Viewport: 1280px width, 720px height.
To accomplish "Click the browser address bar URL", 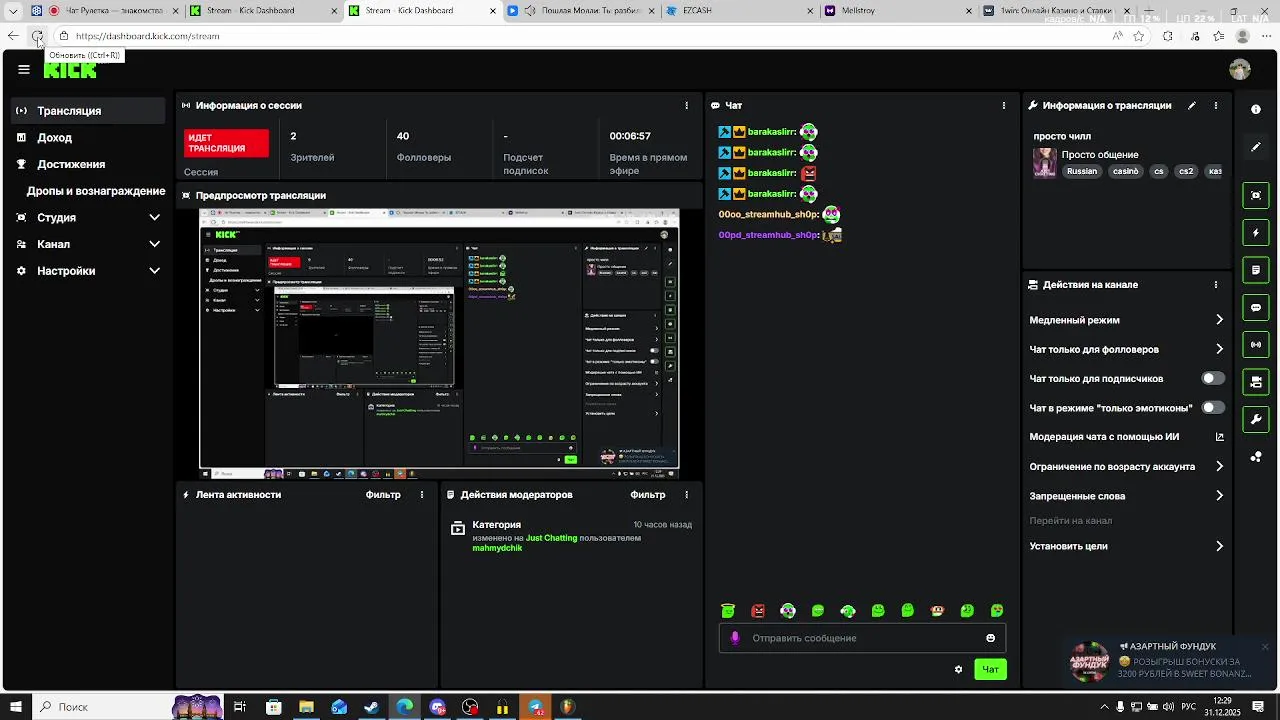I will (148, 36).
